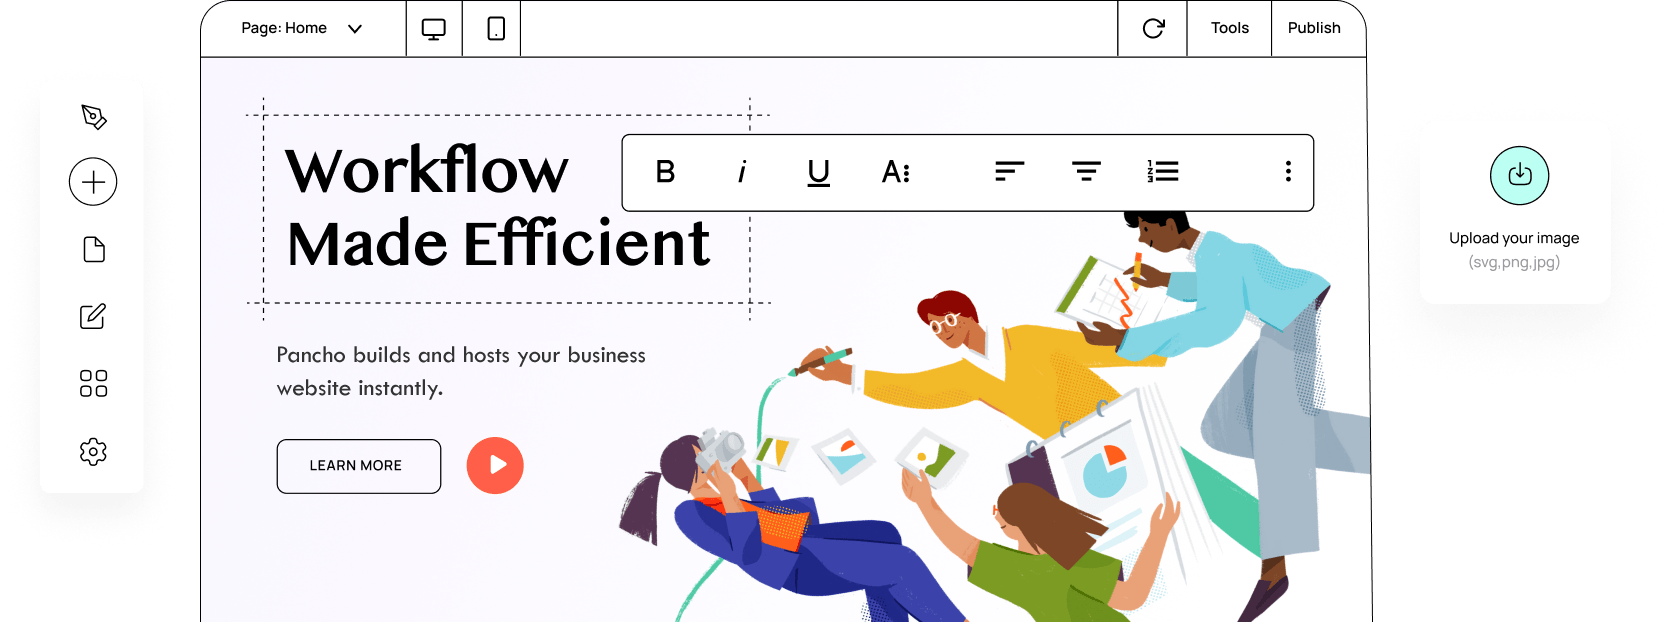Click the add element plus button
This screenshot has height=622, width=1671.
pyautogui.click(x=93, y=182)
